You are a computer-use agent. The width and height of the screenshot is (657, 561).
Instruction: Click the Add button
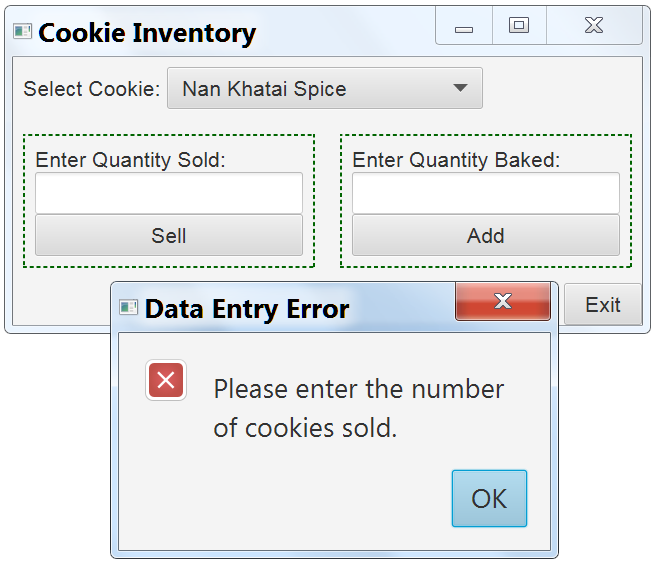(486, 235)
